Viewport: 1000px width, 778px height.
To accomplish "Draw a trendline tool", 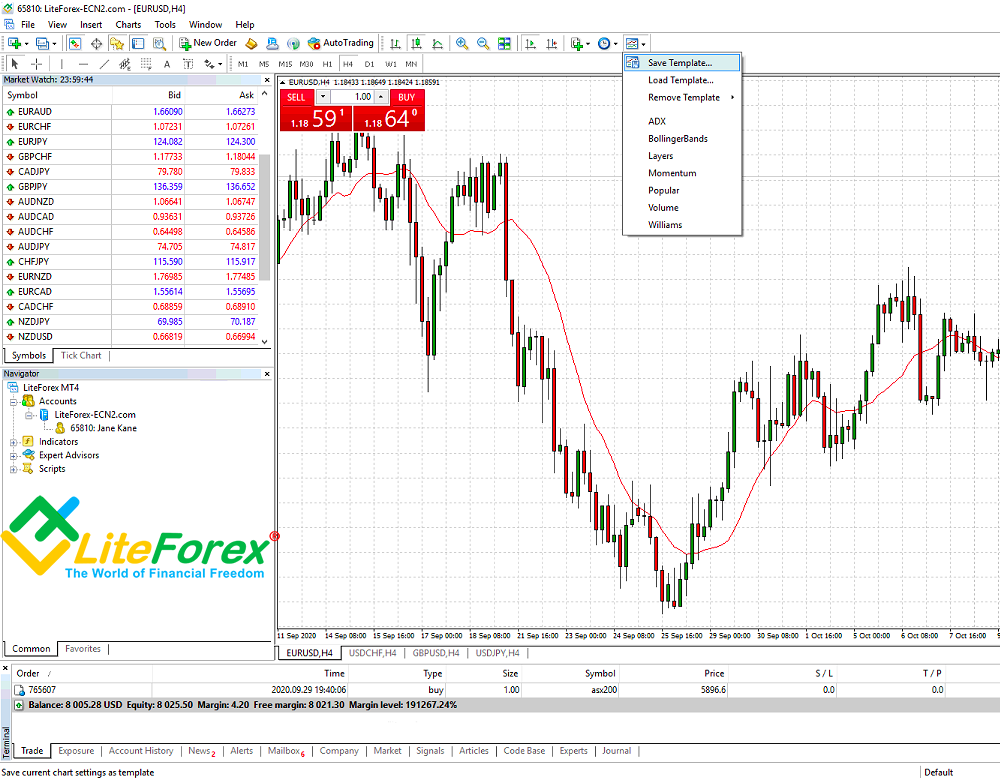I will point(104,64).
